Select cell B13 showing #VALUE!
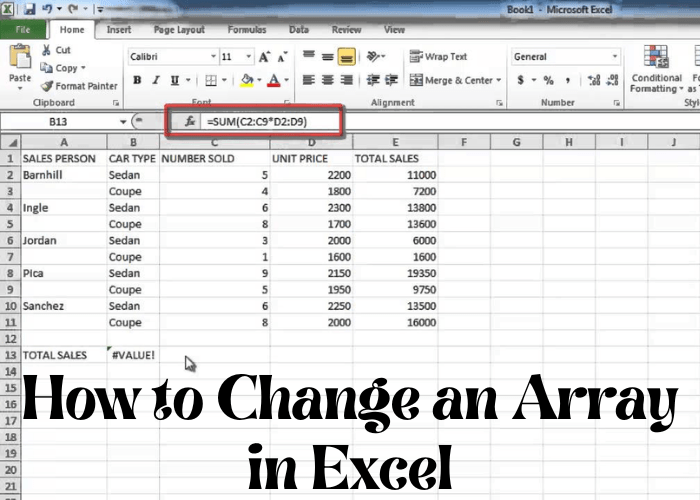Screen dimensions: 700x500 133,355
